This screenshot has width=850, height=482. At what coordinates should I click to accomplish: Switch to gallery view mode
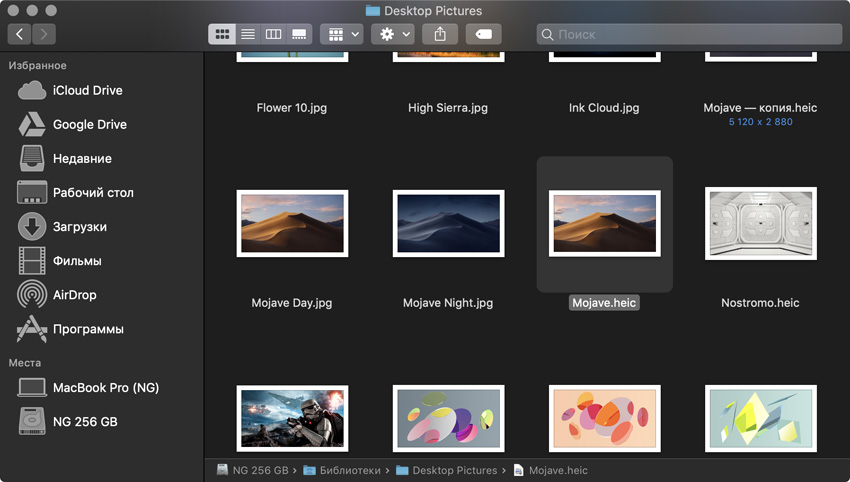pos(299,34)
